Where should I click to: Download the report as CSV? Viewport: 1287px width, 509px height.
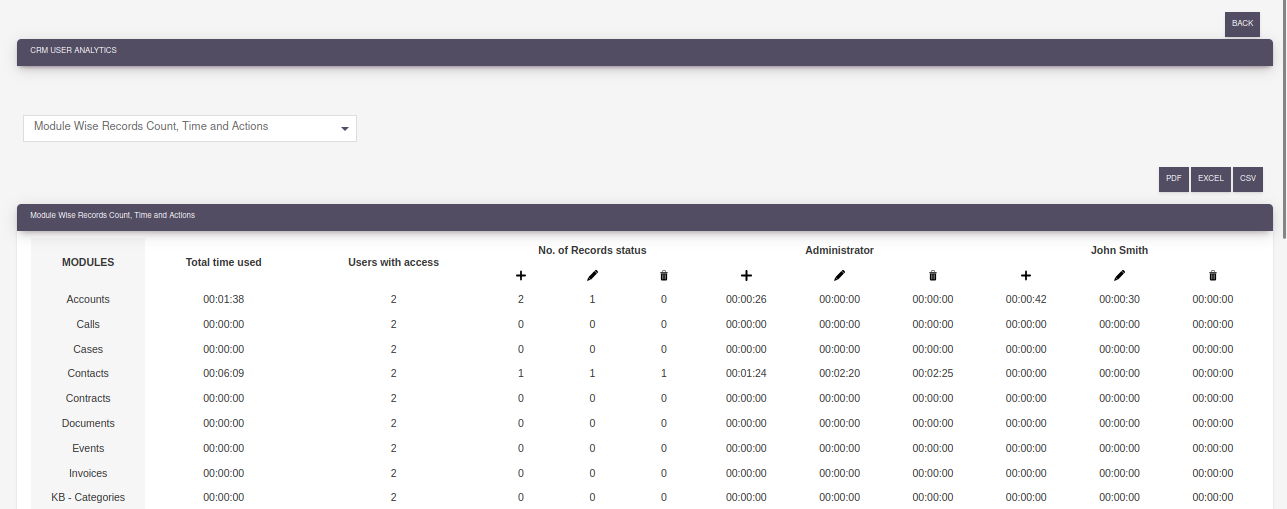[1247, 179]
